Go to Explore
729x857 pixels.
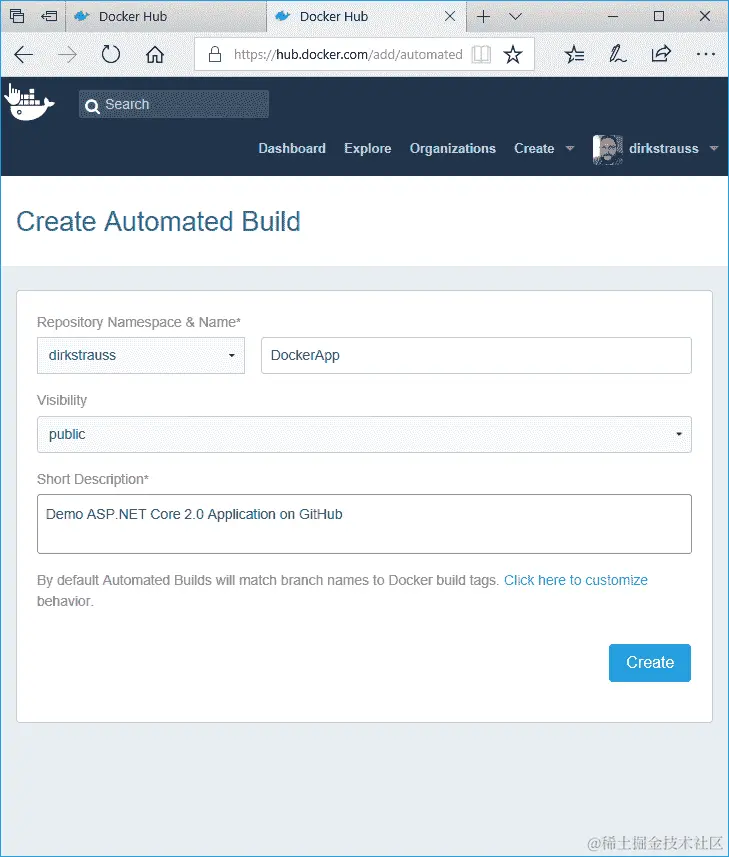pos(367,149)
